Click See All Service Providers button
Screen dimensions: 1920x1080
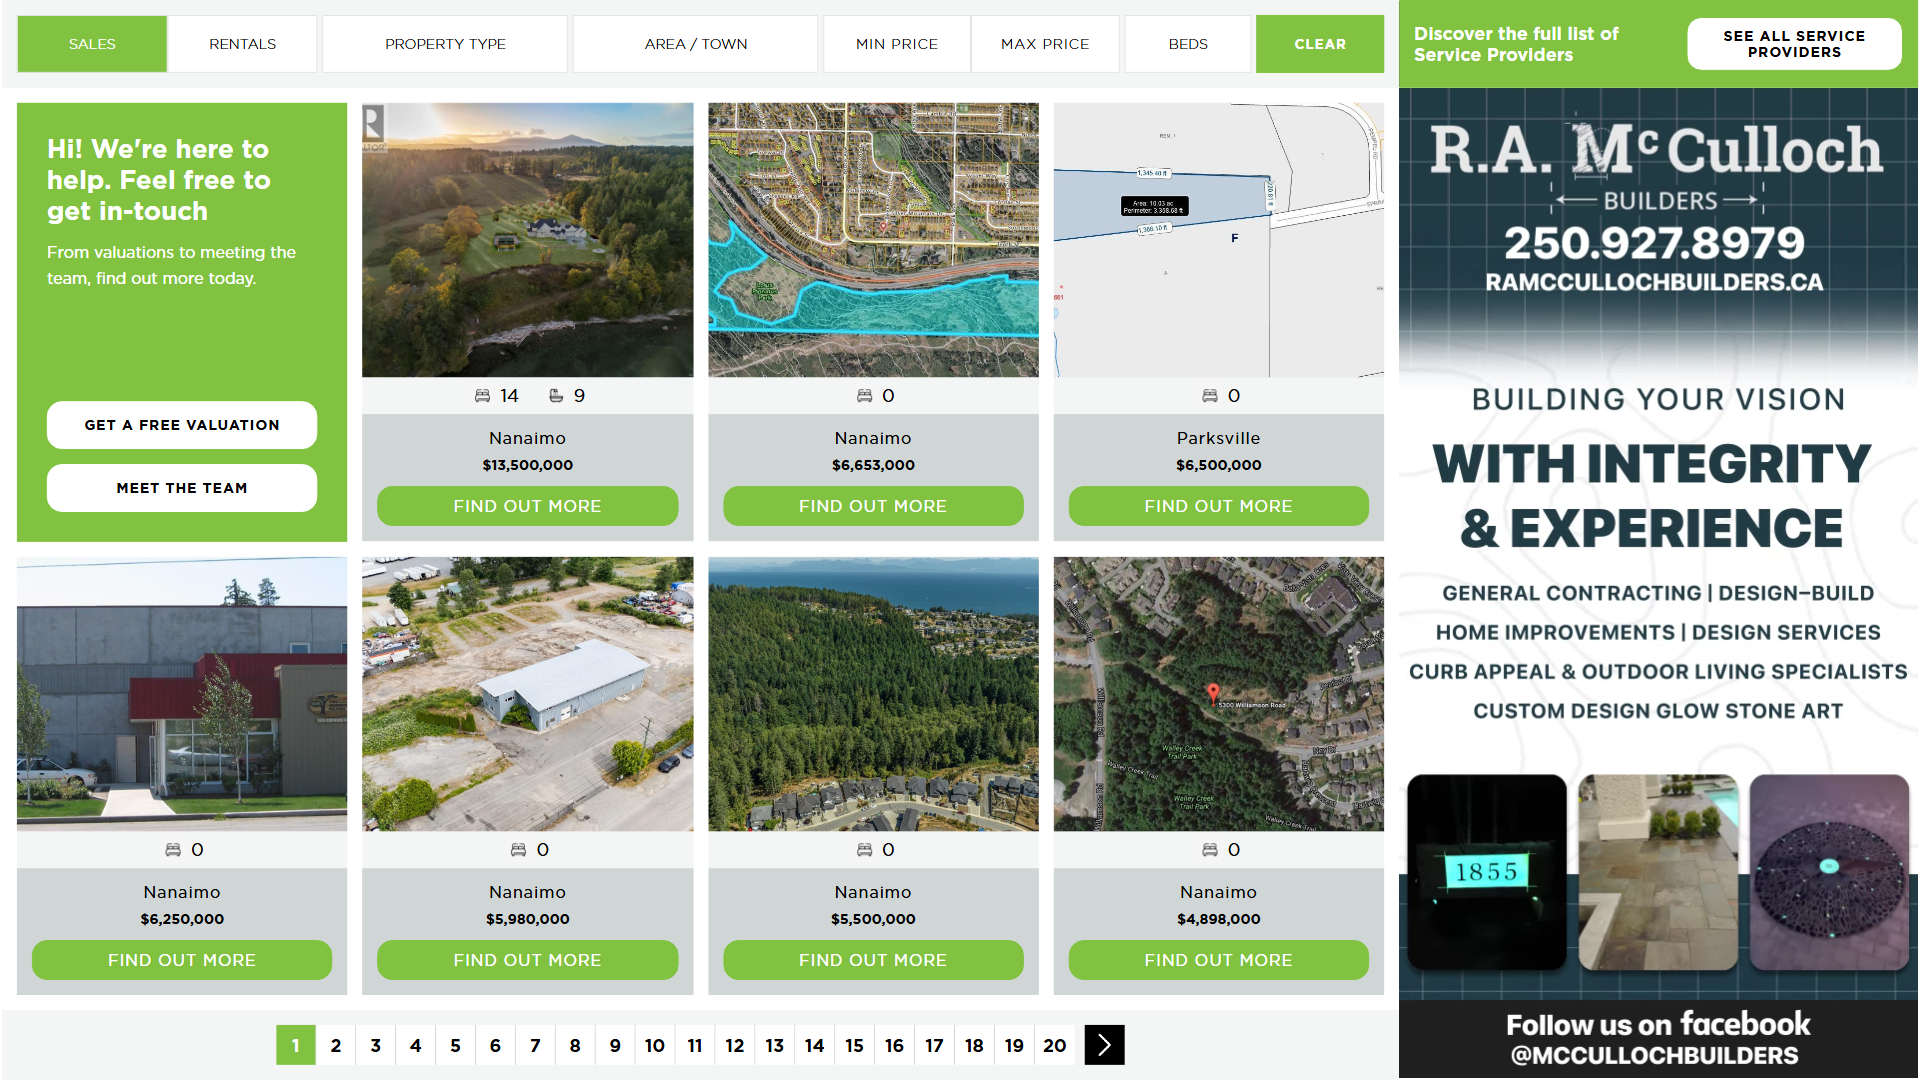1794,44
